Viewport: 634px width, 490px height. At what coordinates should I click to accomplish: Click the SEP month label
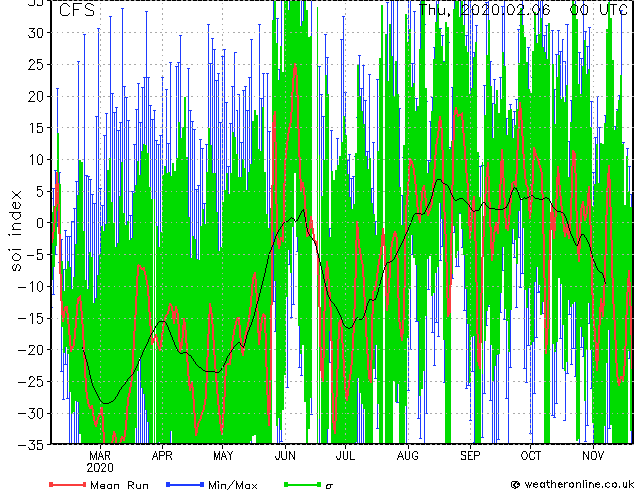click(x=470, y=456)
